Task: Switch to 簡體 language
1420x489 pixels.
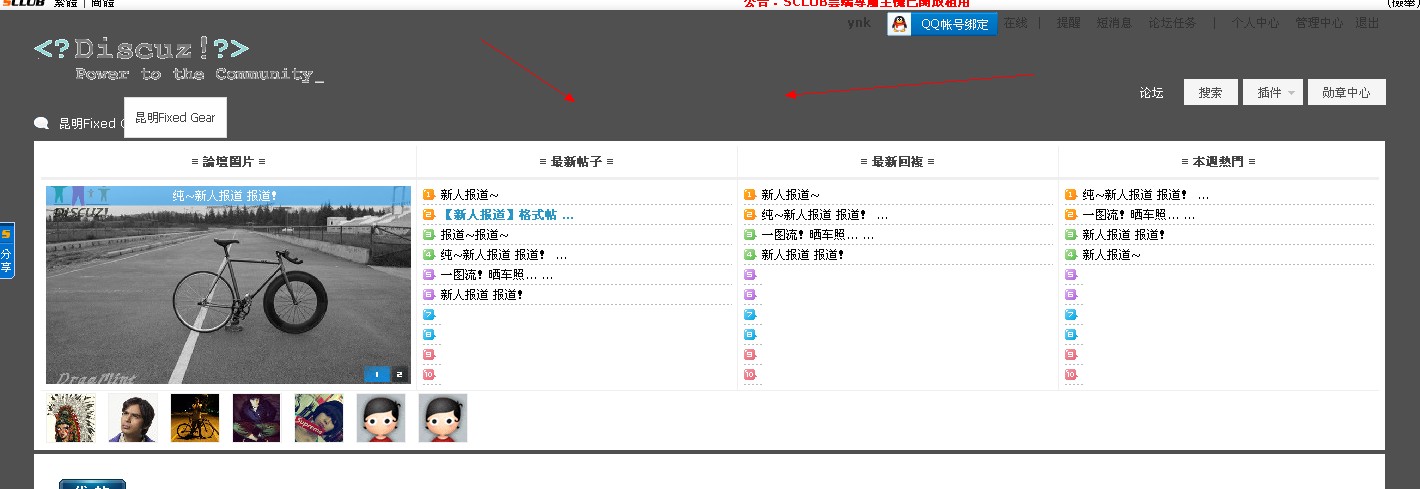Action: pyautogui.click(x=102, y=4)
